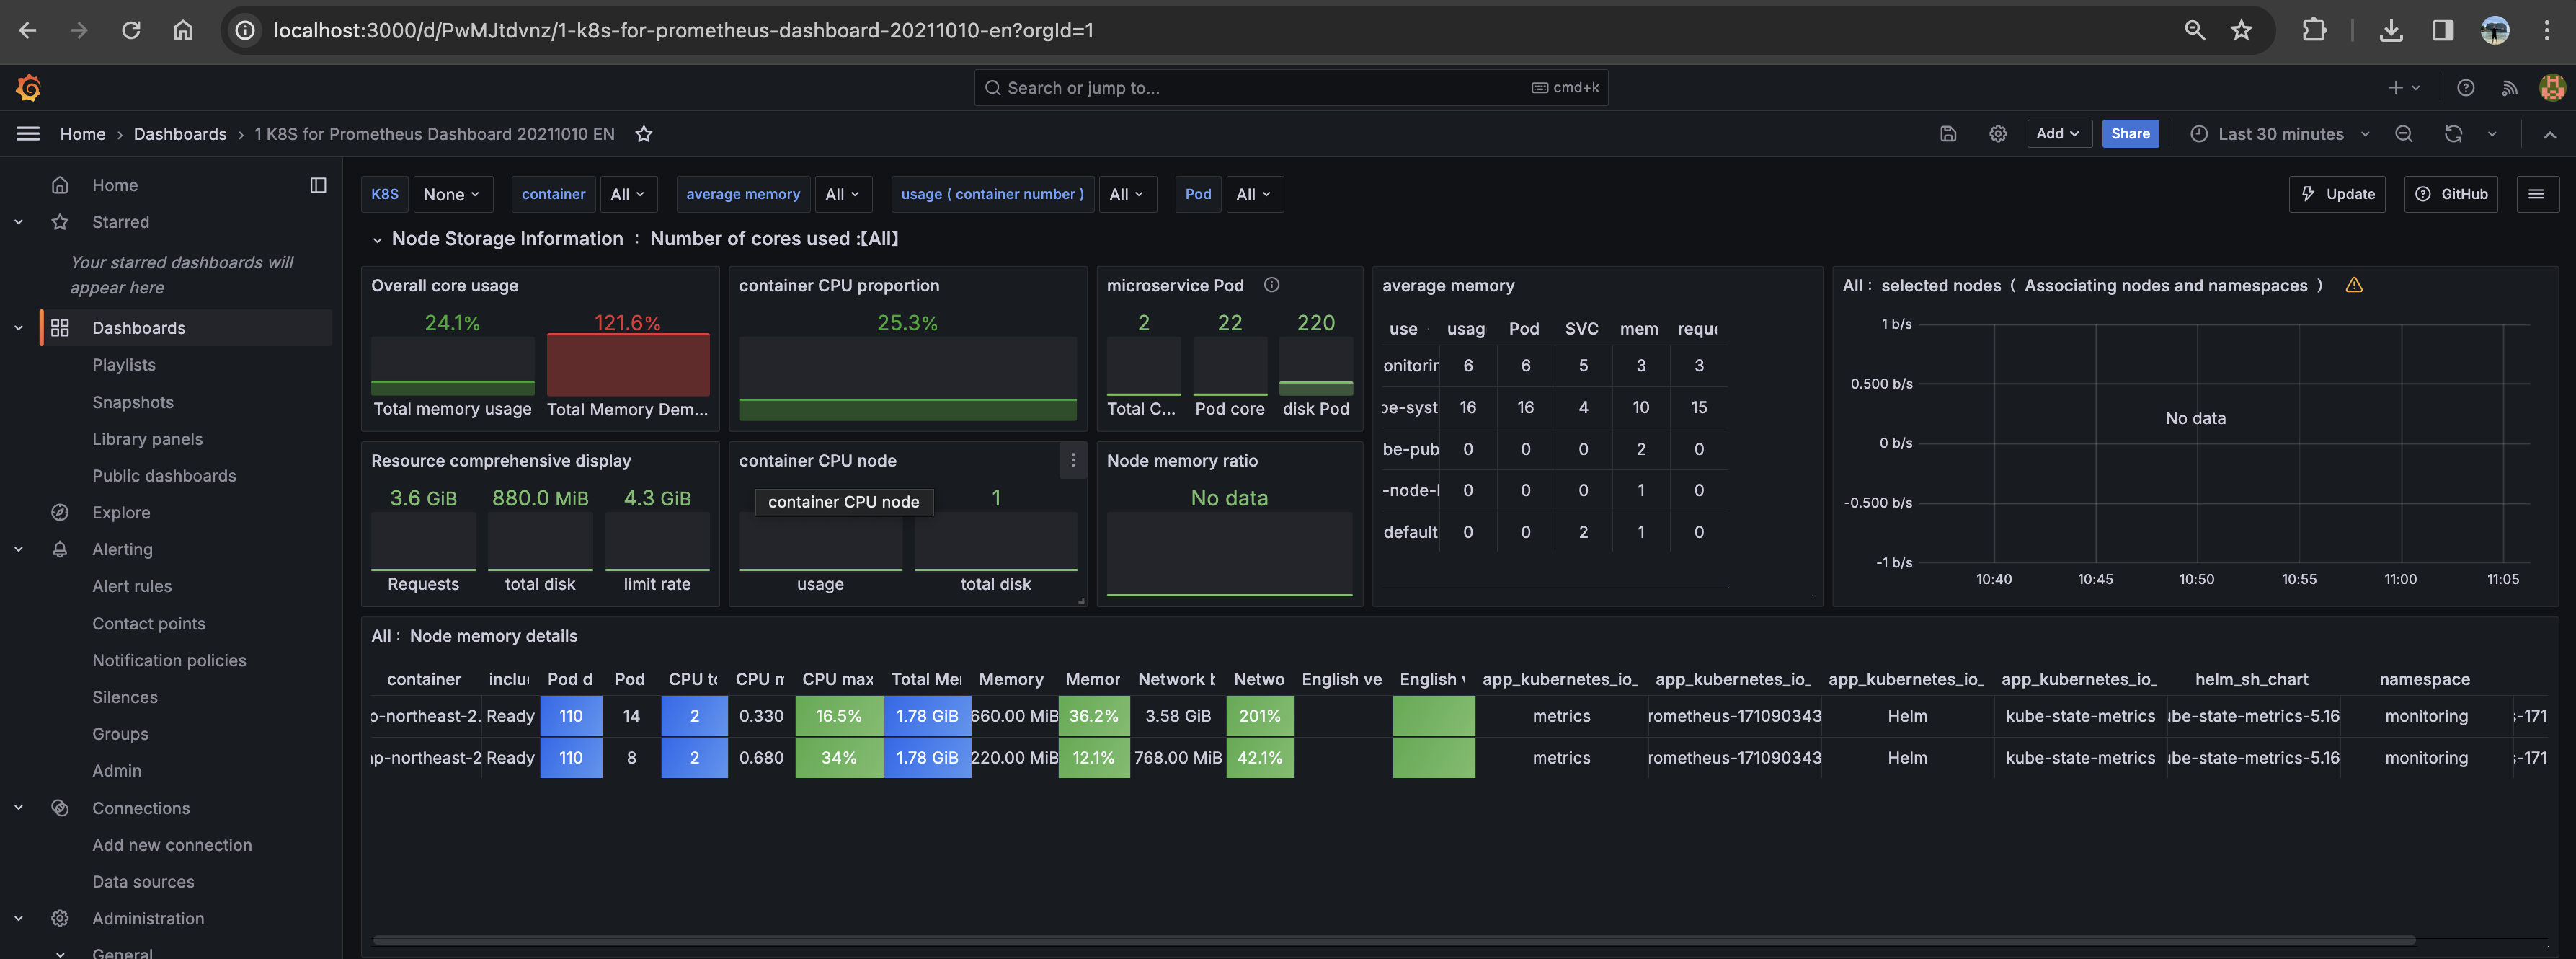Open the news feed icon
Image resolution: width=2576 pixels, height=959 pixels.
click(x=2509, y=88)
